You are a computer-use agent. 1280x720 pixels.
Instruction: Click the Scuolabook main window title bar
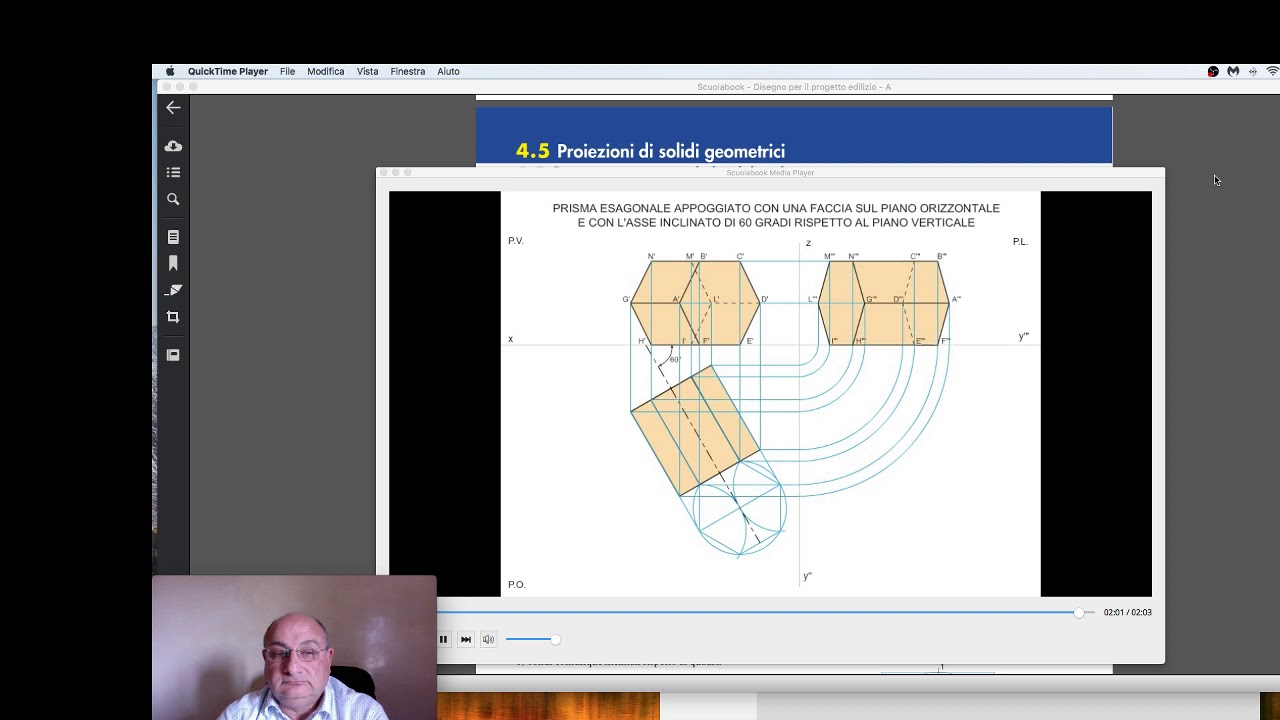point(794,87)
